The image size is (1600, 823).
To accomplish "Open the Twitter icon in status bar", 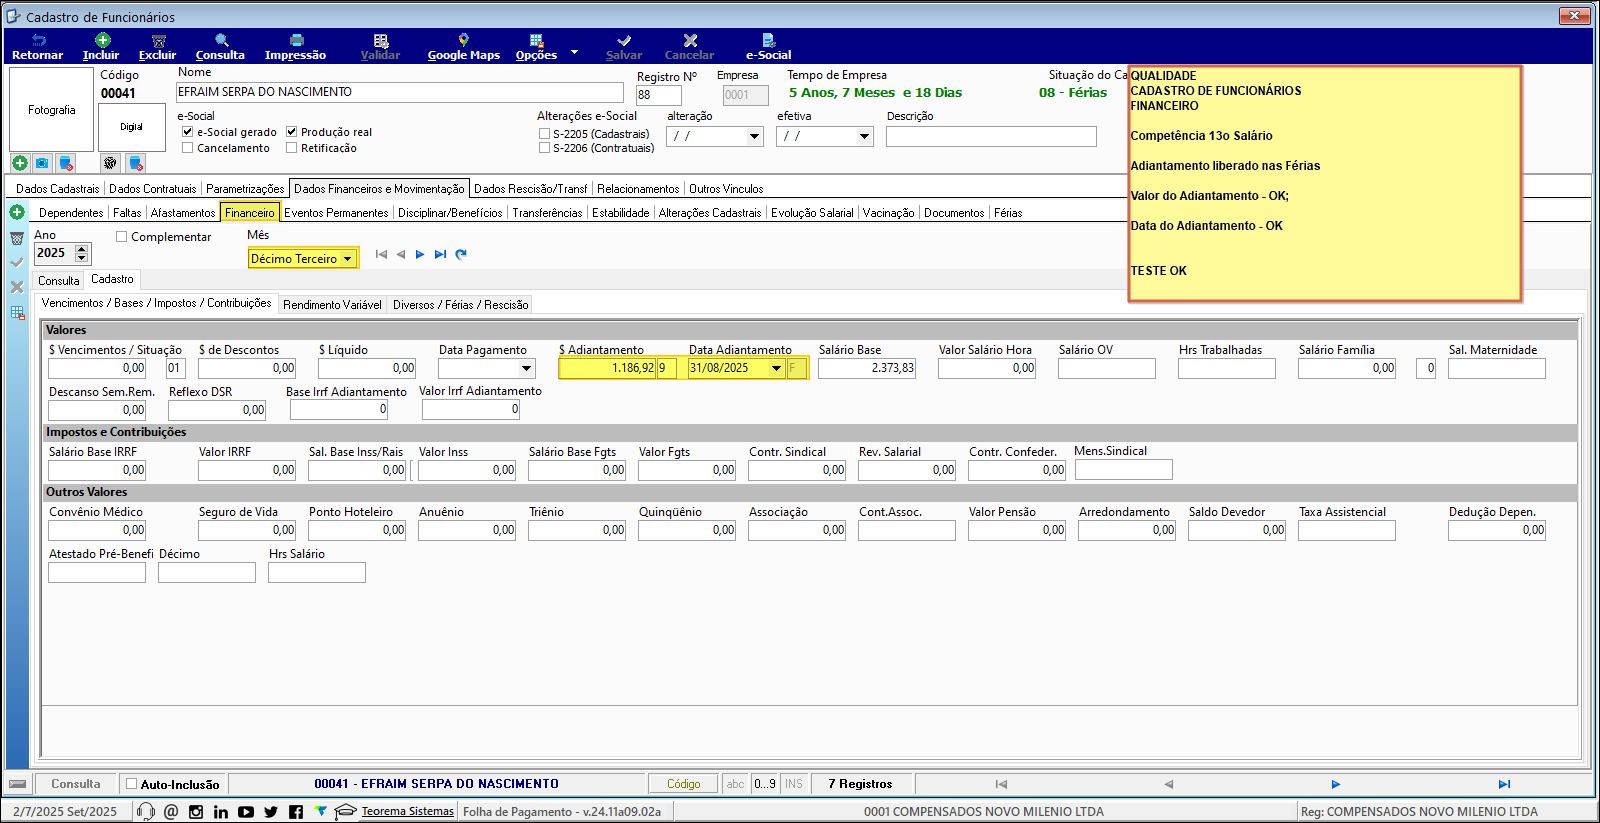I will pos(271,812).
